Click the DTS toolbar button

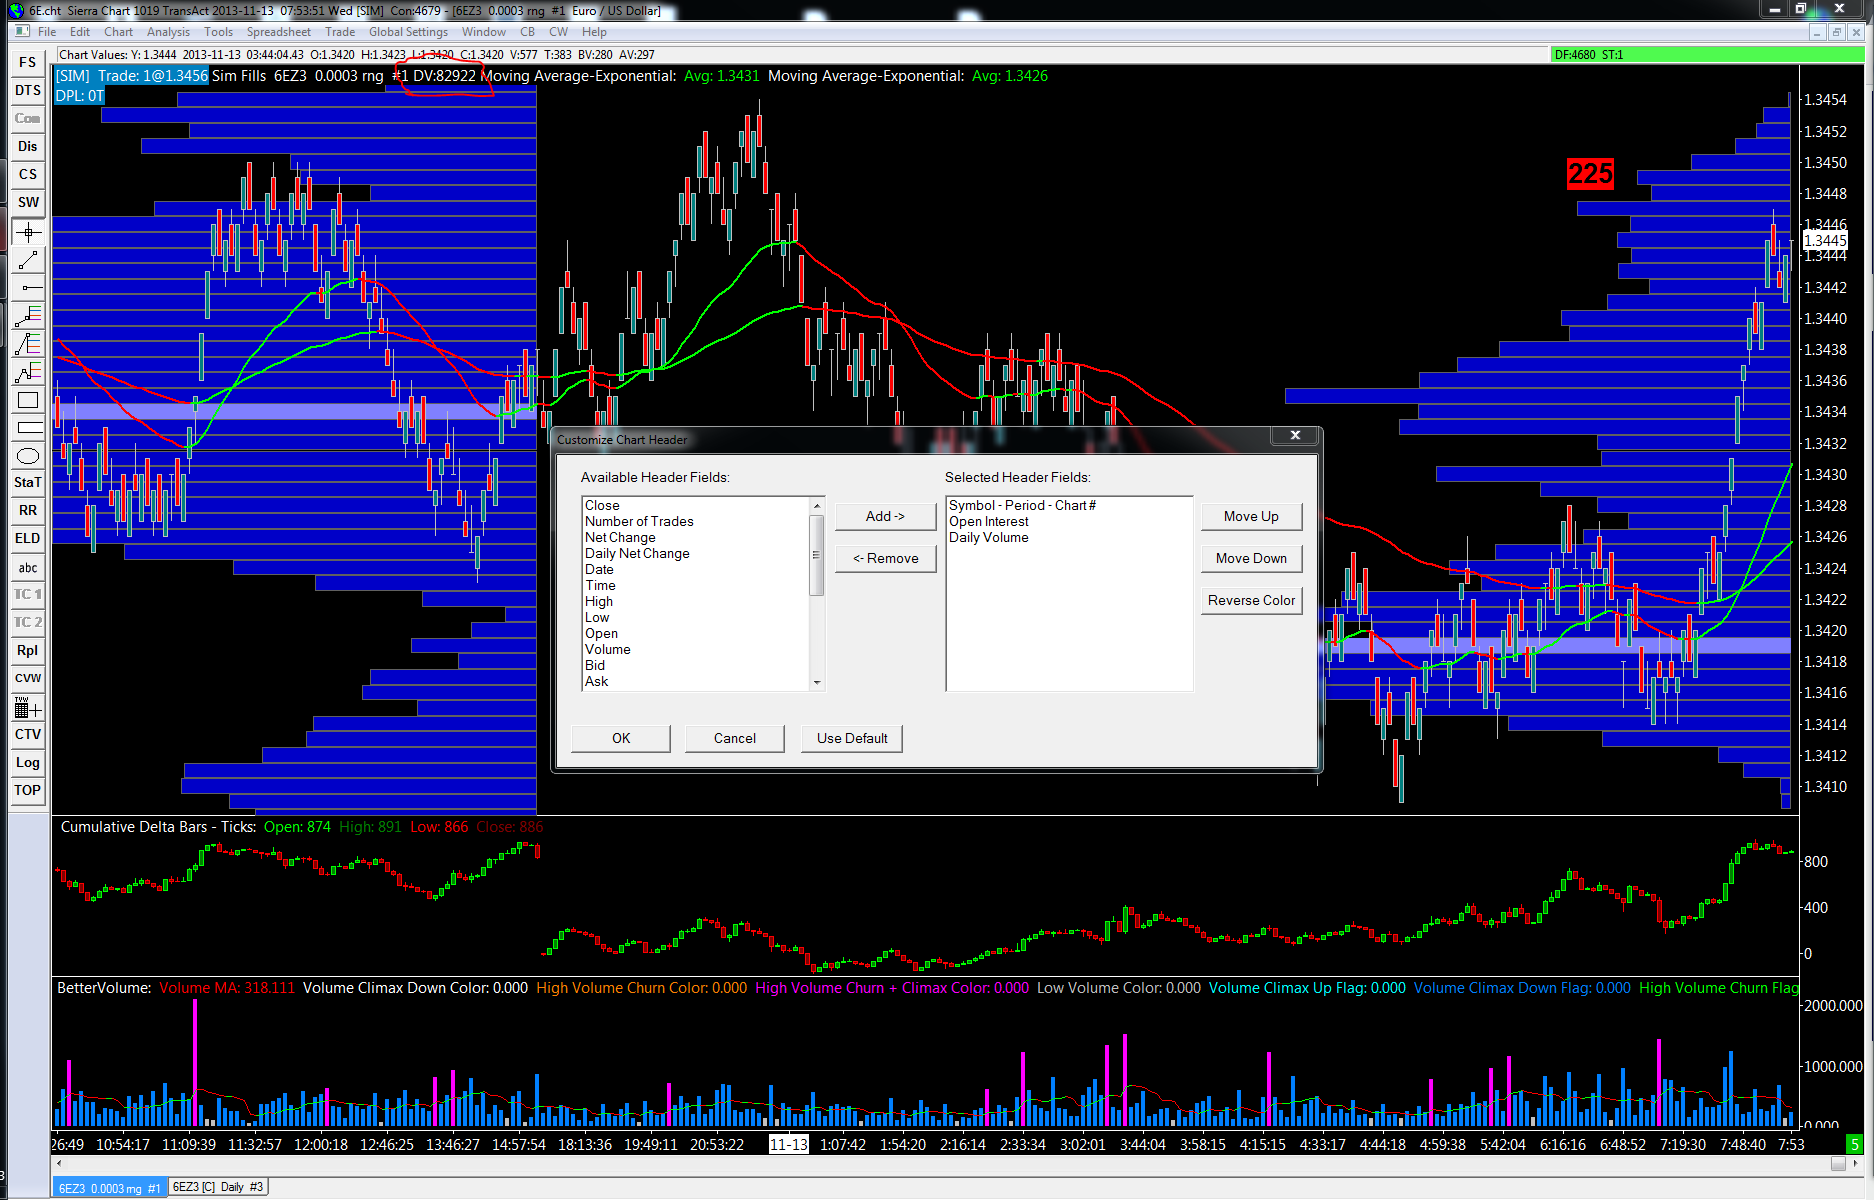tap(28, 90)
